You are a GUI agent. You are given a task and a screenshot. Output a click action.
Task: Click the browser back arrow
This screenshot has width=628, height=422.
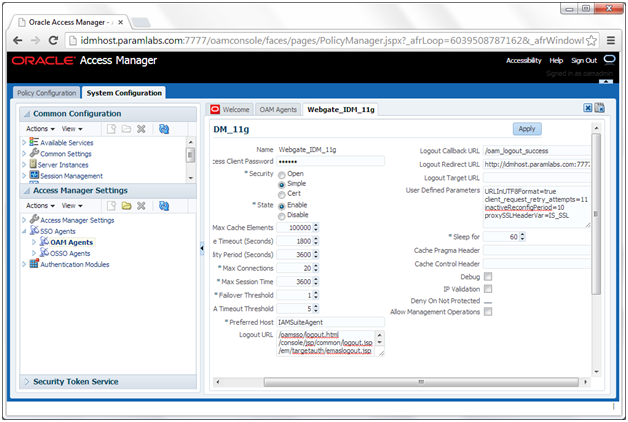coord(17,40)
